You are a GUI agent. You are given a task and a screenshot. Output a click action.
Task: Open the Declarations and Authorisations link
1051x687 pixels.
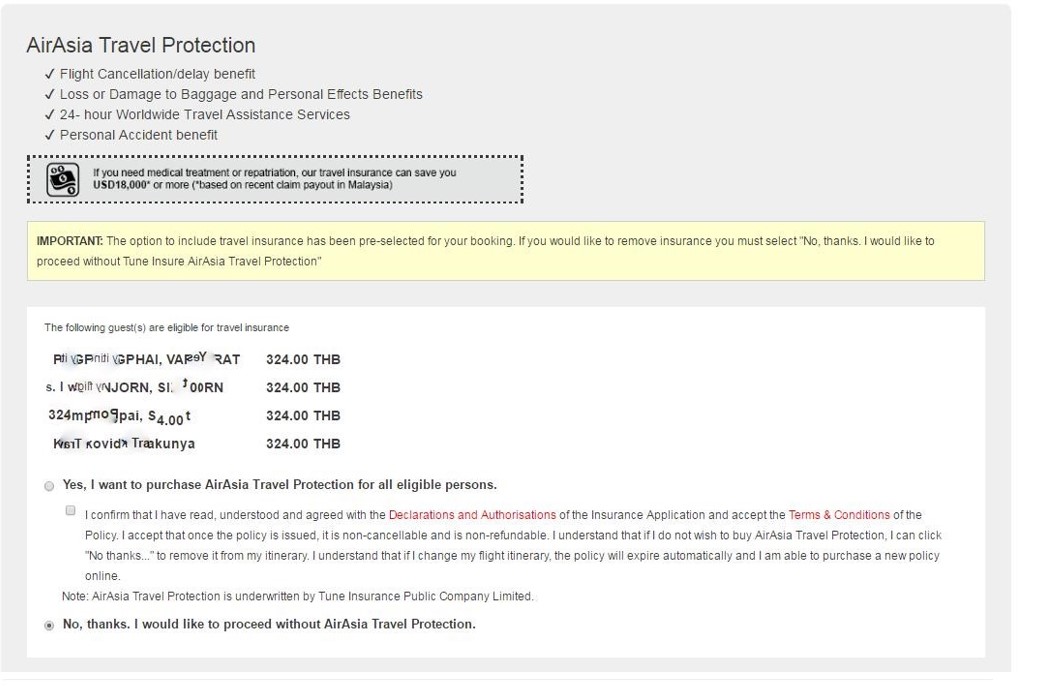pyautogui.click(x=472, y=515)
